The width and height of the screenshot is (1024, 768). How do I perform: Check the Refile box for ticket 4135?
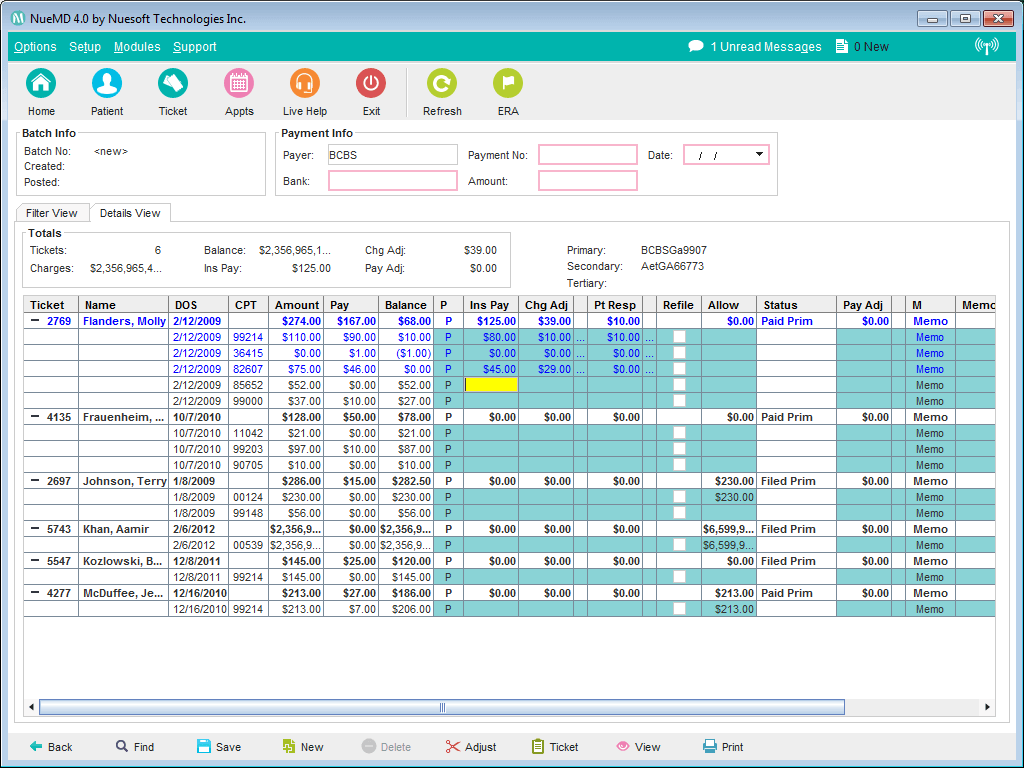(x=678, y=433)
